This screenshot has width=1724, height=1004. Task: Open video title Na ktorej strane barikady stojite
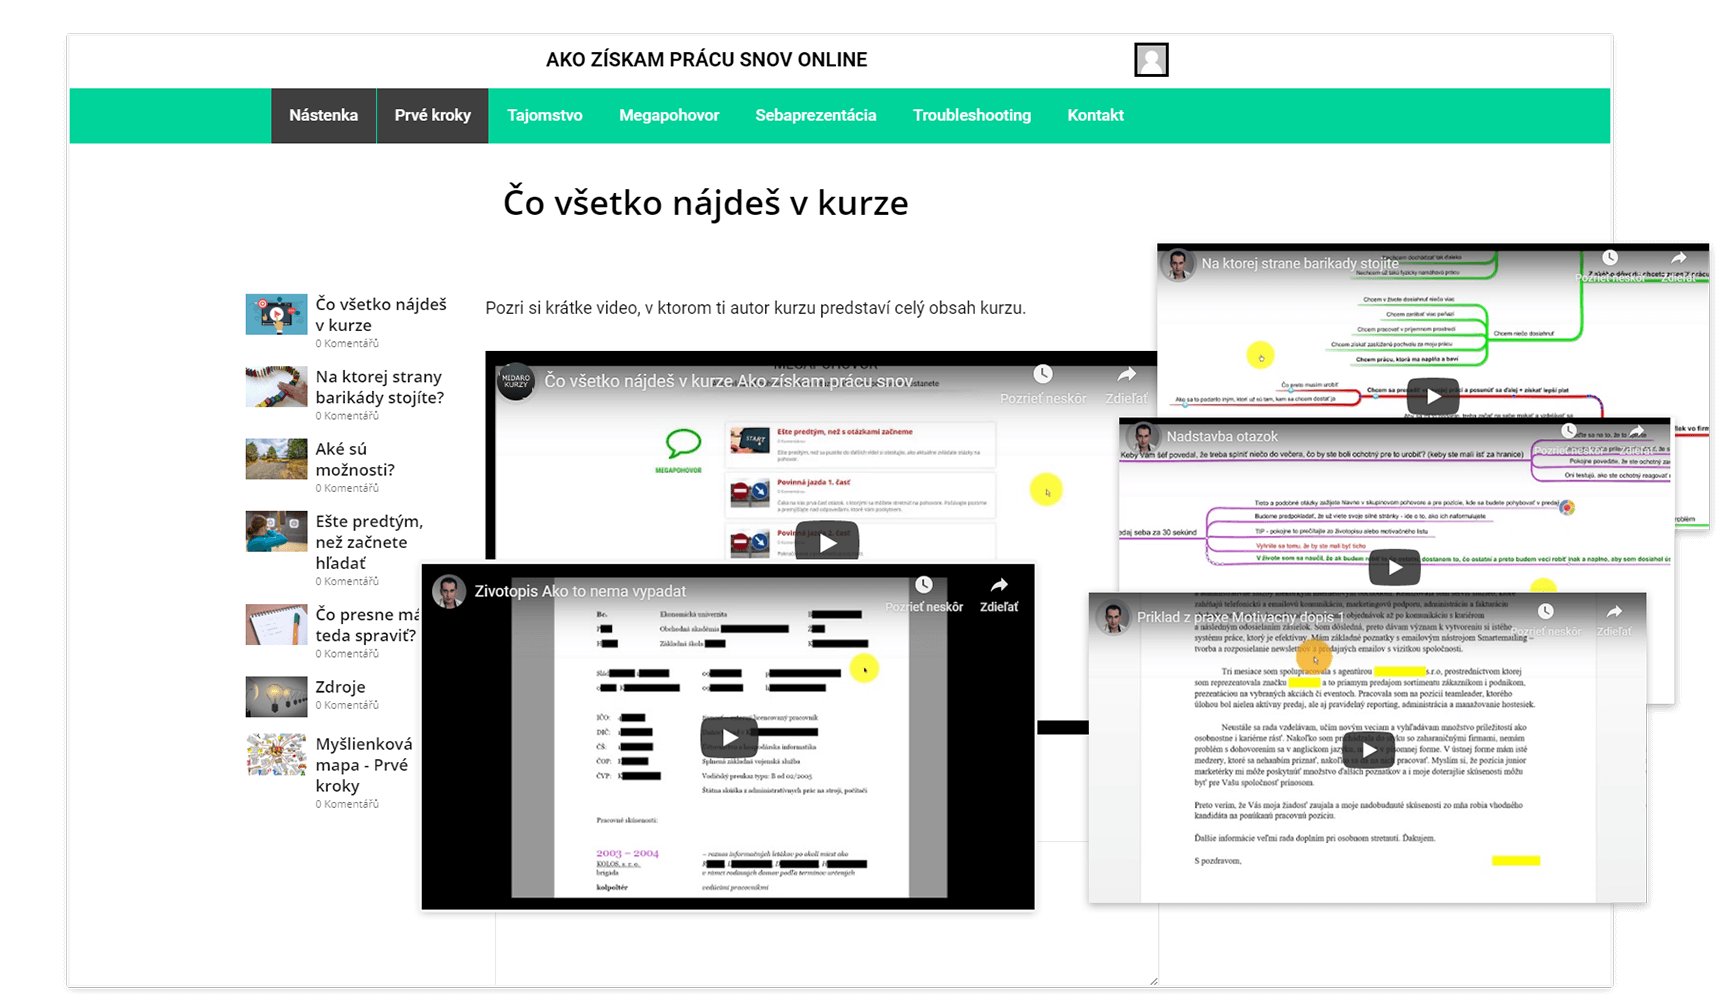tap(1300, 264)
